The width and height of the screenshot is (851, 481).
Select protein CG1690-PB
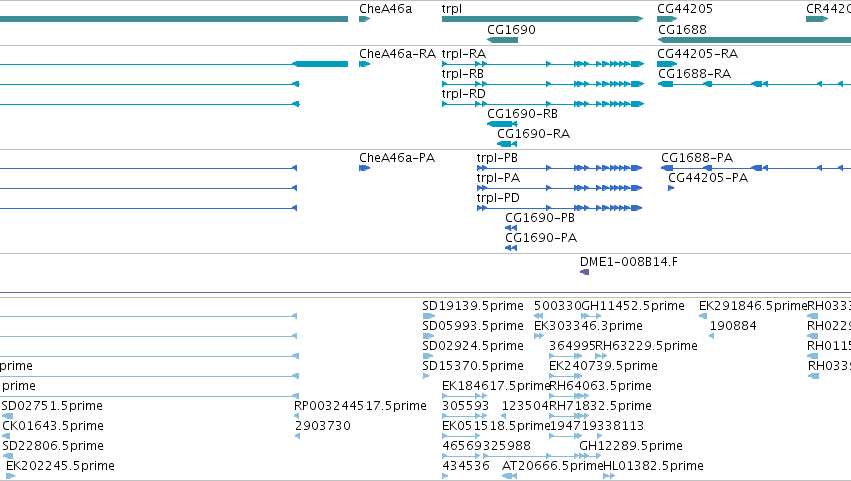tap(539, 218)
